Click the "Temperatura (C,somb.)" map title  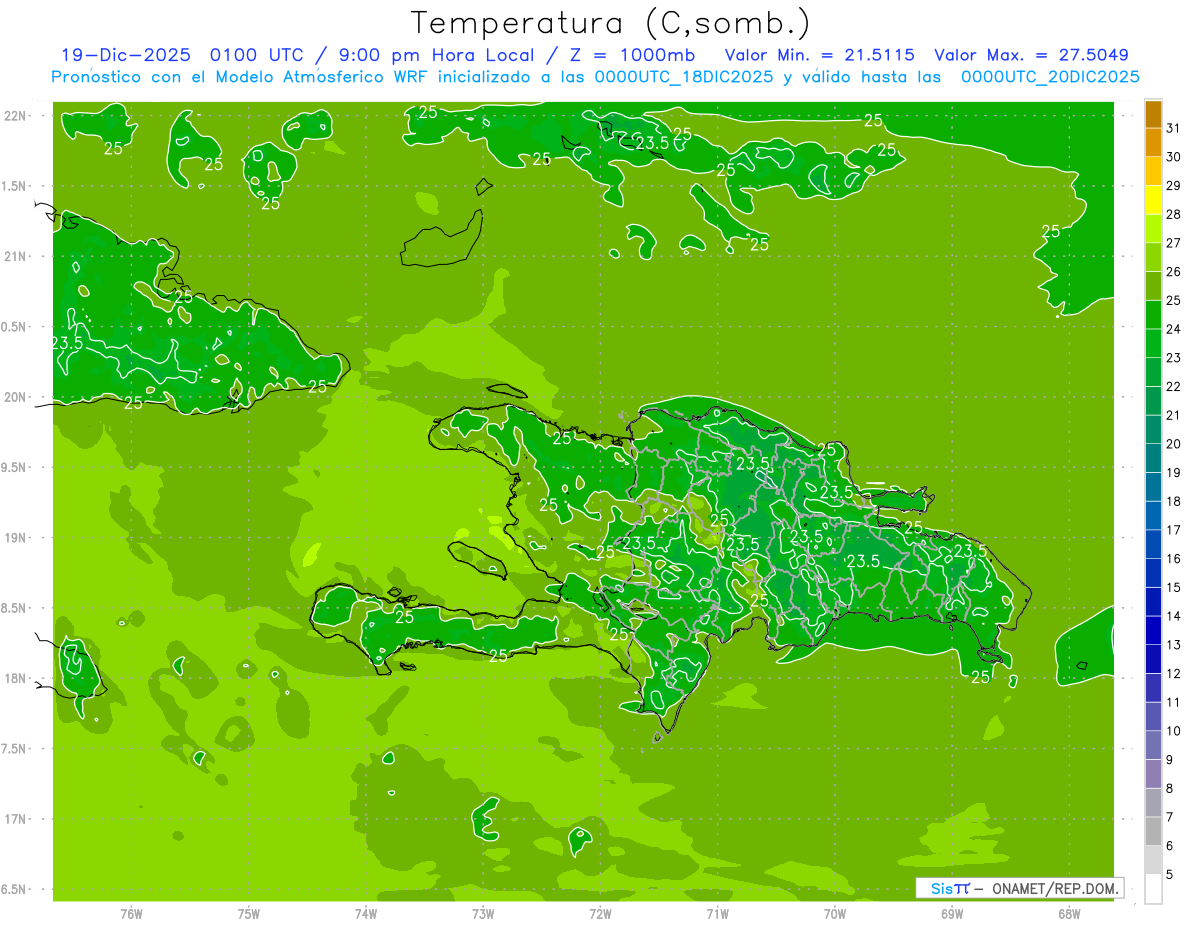[610, 23]
